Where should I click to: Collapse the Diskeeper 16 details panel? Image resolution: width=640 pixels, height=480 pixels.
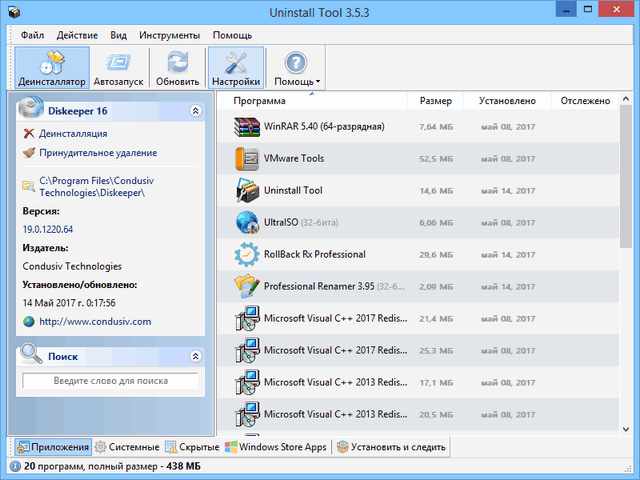click(x=195, y=109)
